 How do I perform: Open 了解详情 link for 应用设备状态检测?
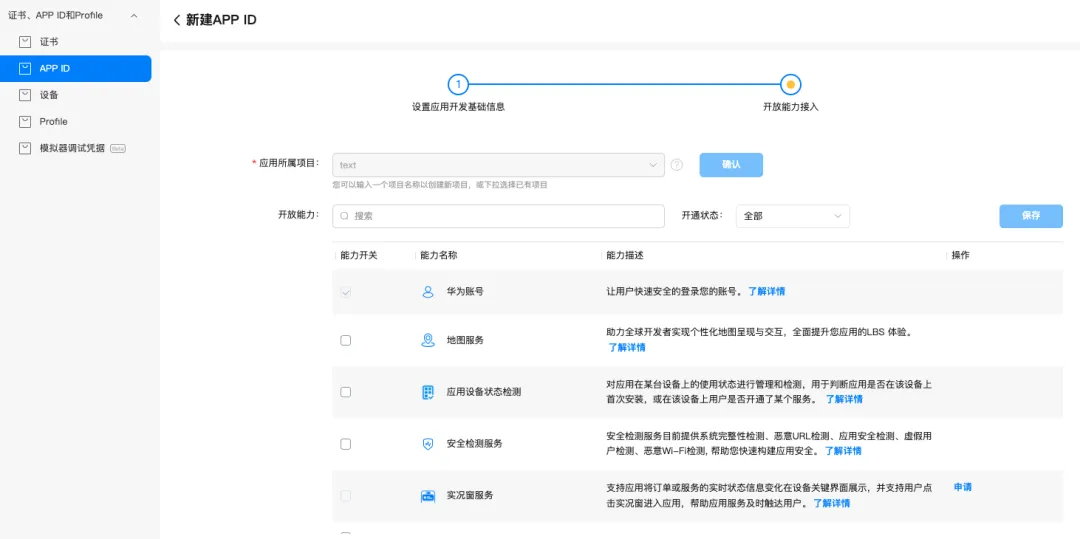(x=844, y=399)
